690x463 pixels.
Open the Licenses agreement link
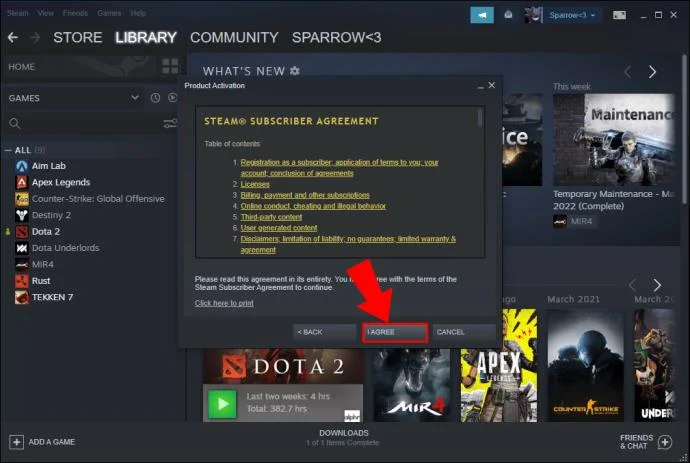(255, 184)
